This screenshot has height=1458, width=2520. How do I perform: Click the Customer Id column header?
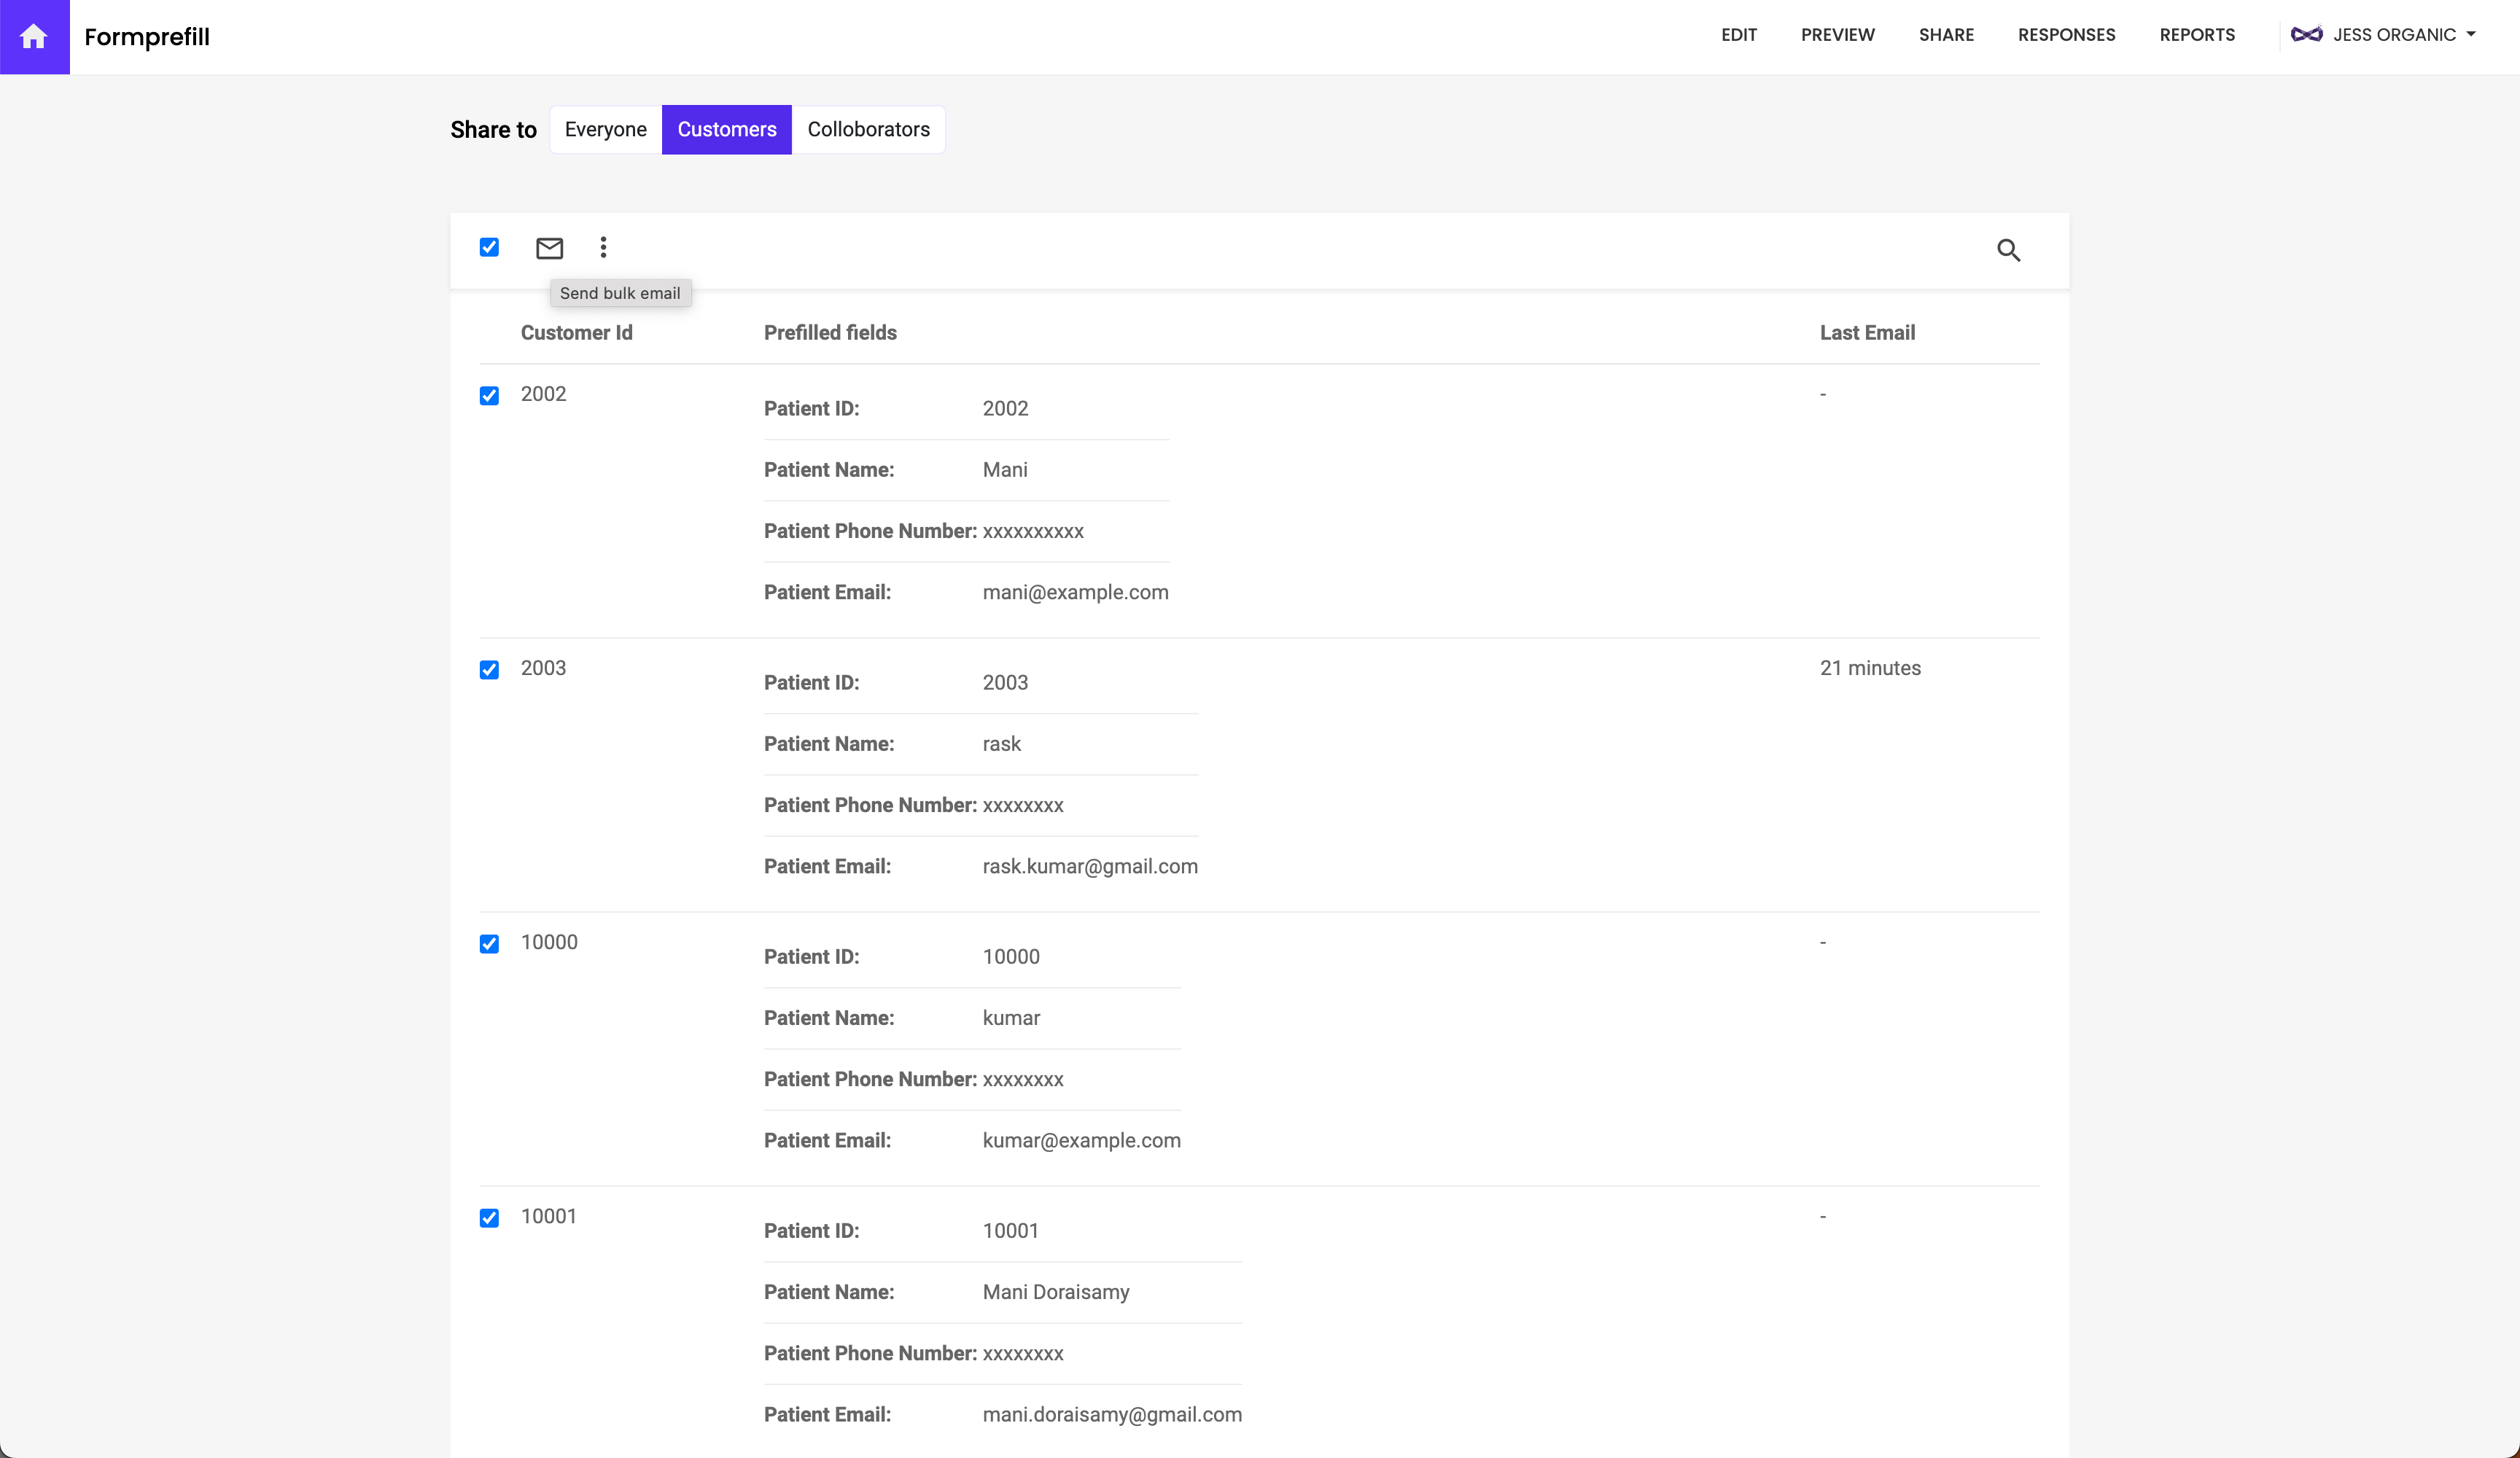pyautogui.click(x=576, y=333)
